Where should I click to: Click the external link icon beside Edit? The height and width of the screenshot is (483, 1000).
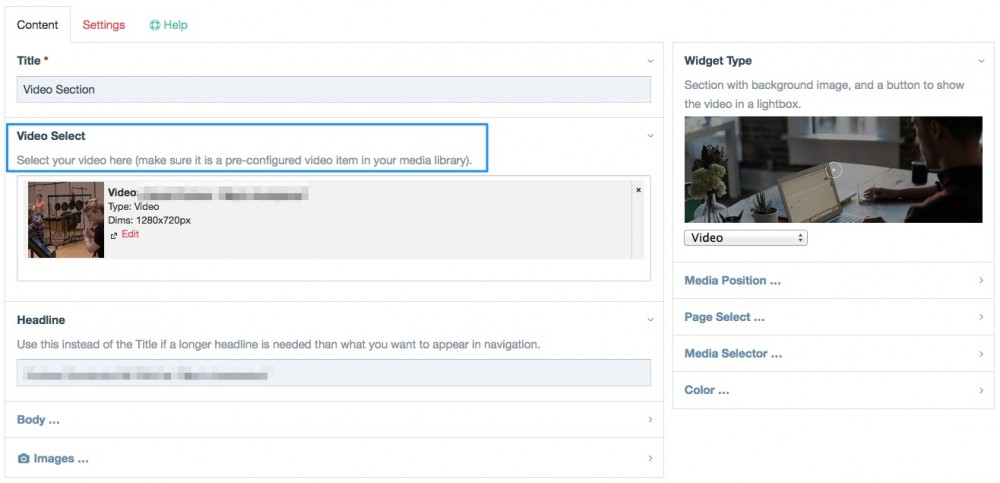(x=114, y=235)
